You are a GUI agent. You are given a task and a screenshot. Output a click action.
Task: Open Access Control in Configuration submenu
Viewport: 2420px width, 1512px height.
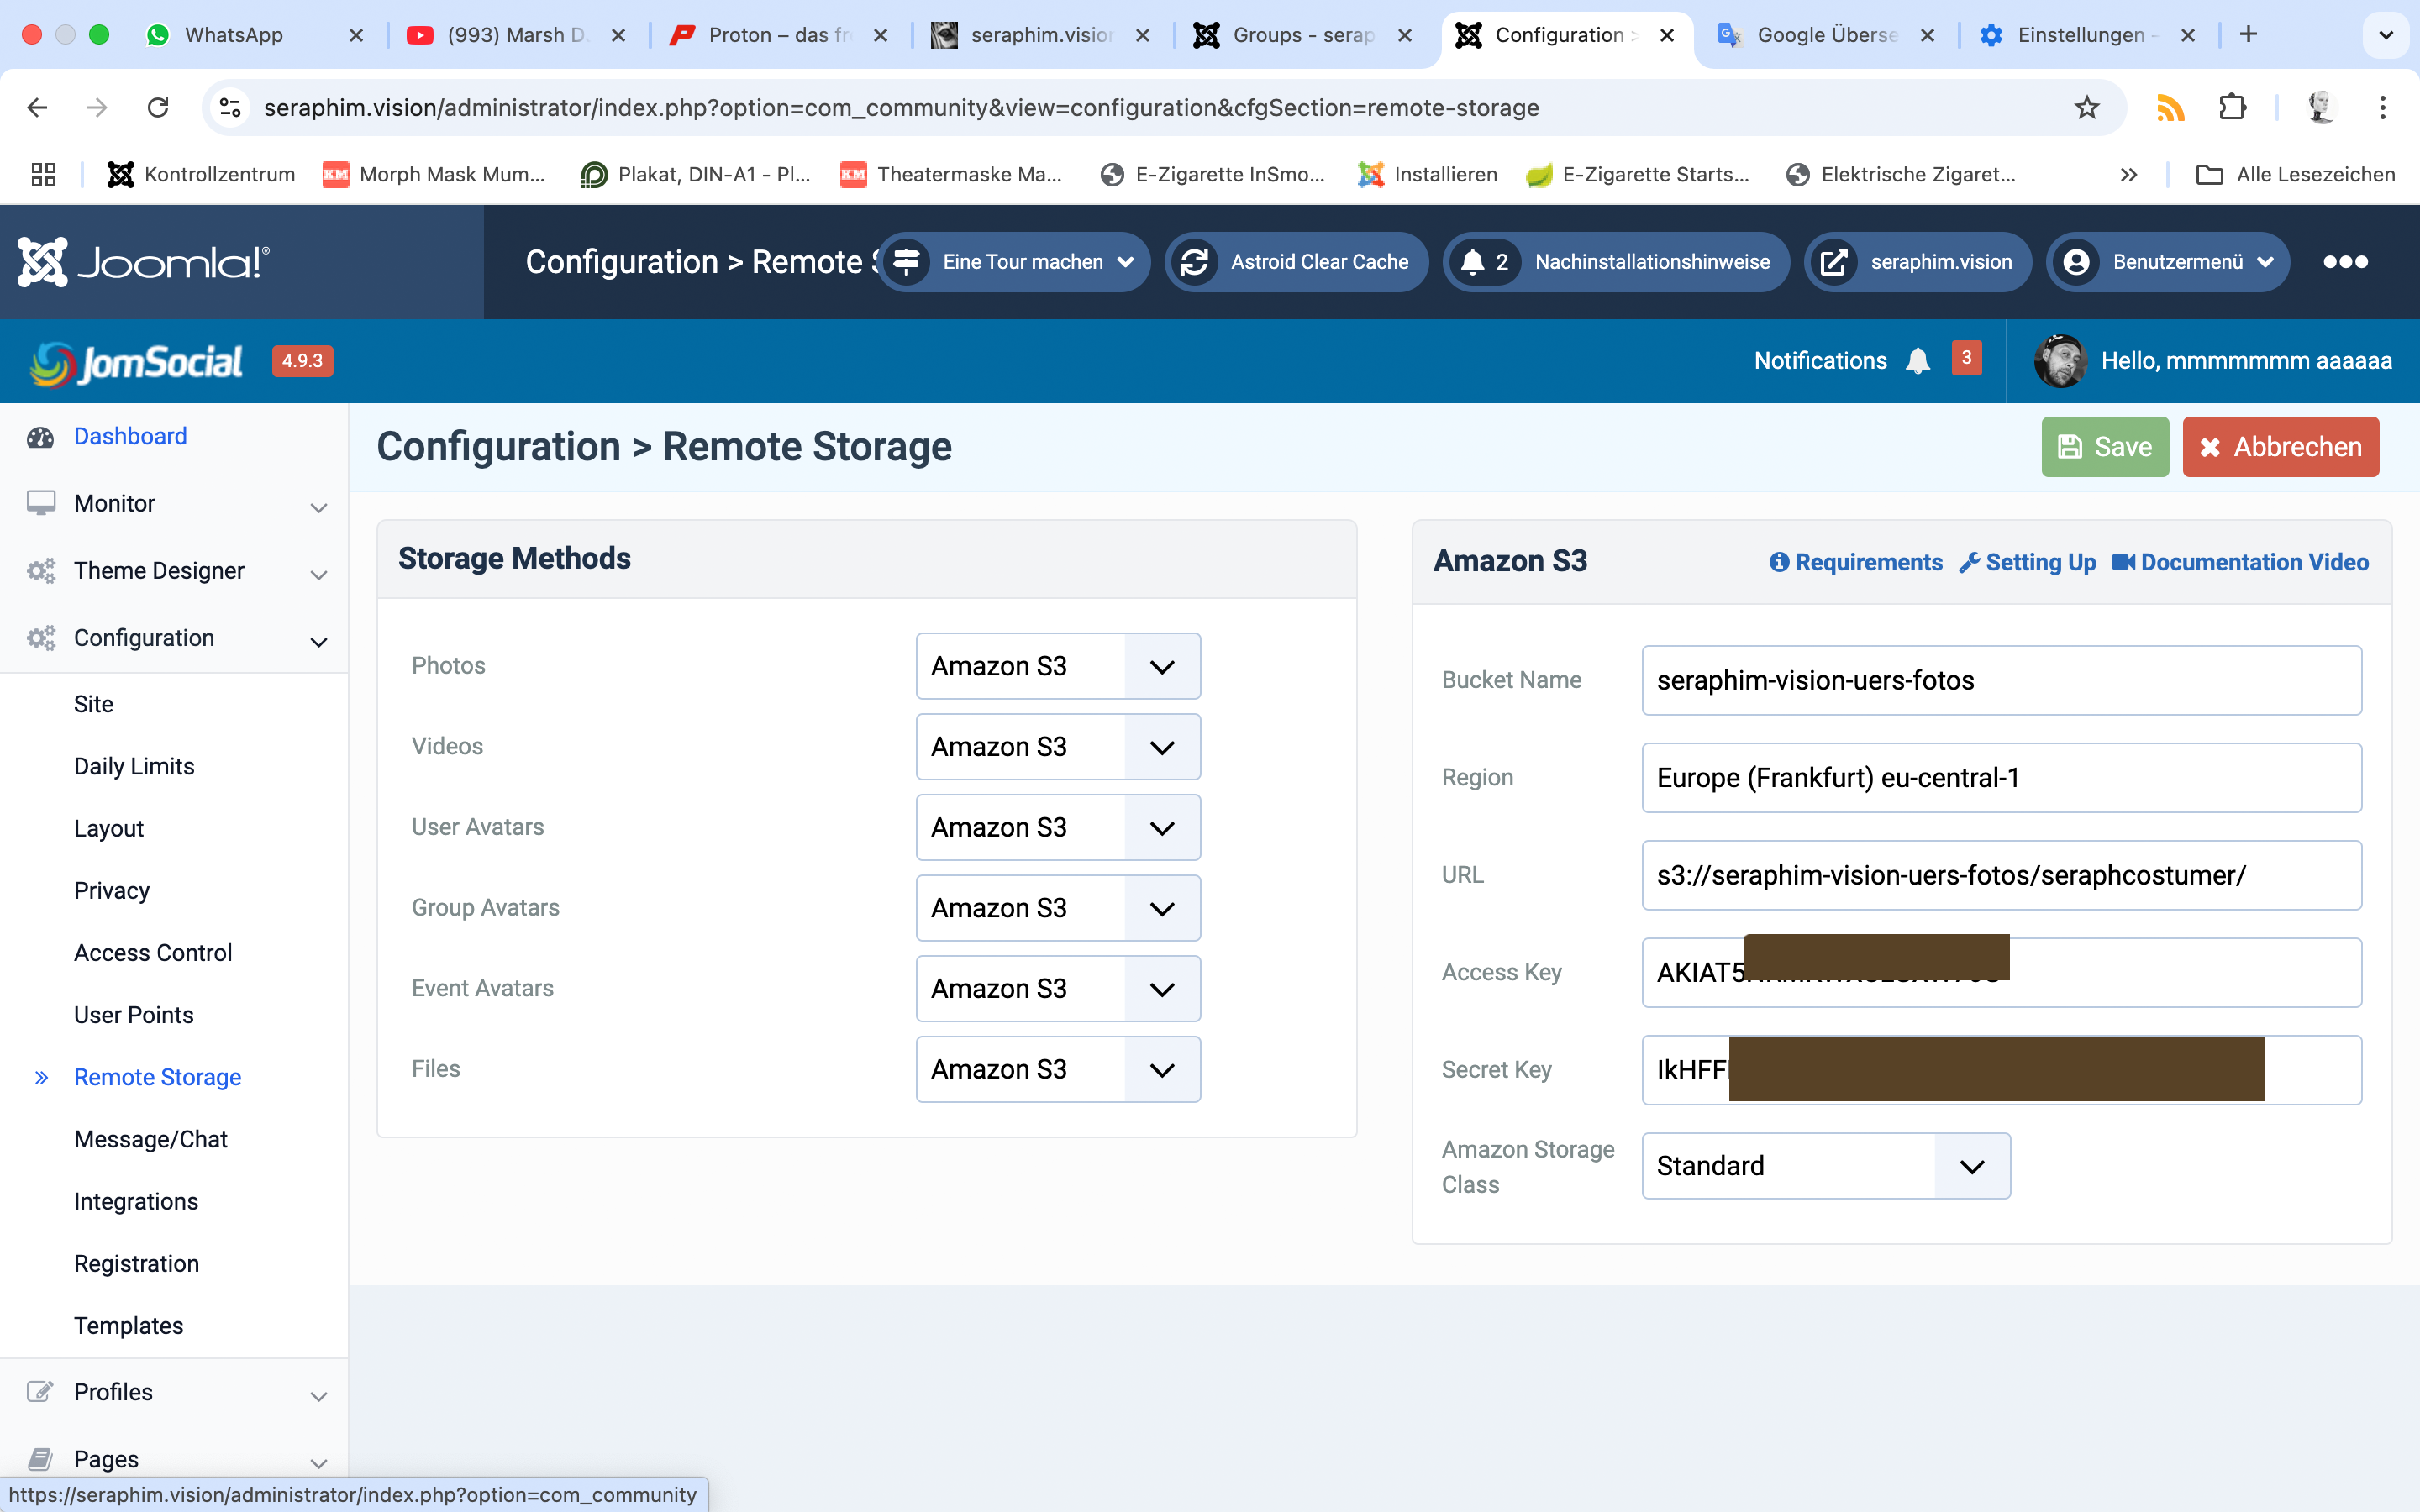[x=153, y=952]
